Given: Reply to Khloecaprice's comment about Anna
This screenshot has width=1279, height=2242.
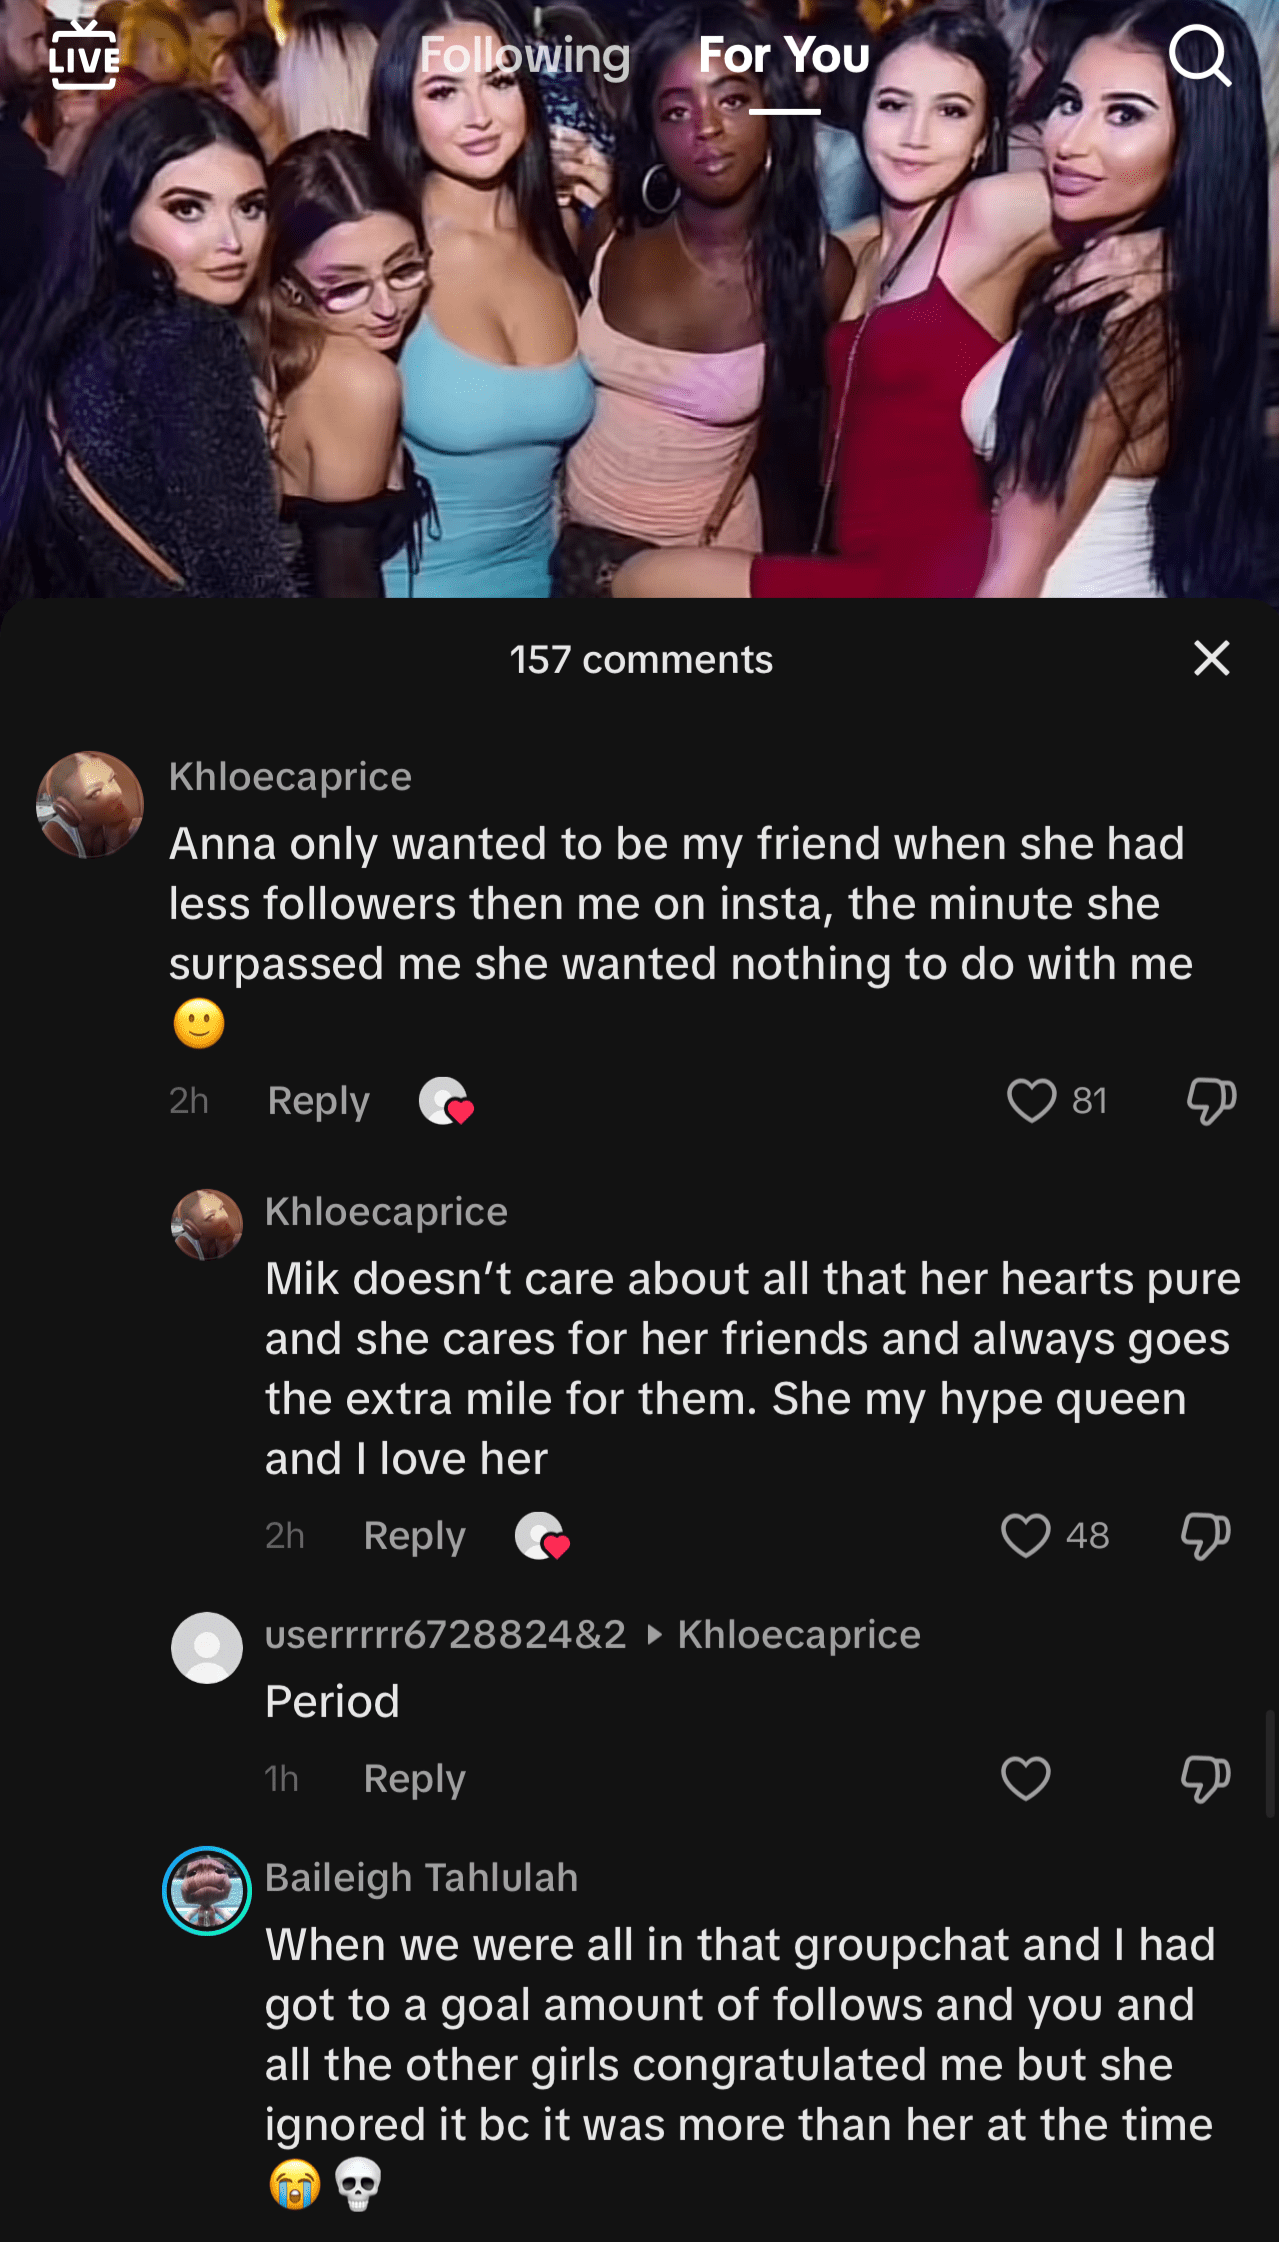Looking at the screenshot, I should pyautogui.click(x=318, y=1101).
